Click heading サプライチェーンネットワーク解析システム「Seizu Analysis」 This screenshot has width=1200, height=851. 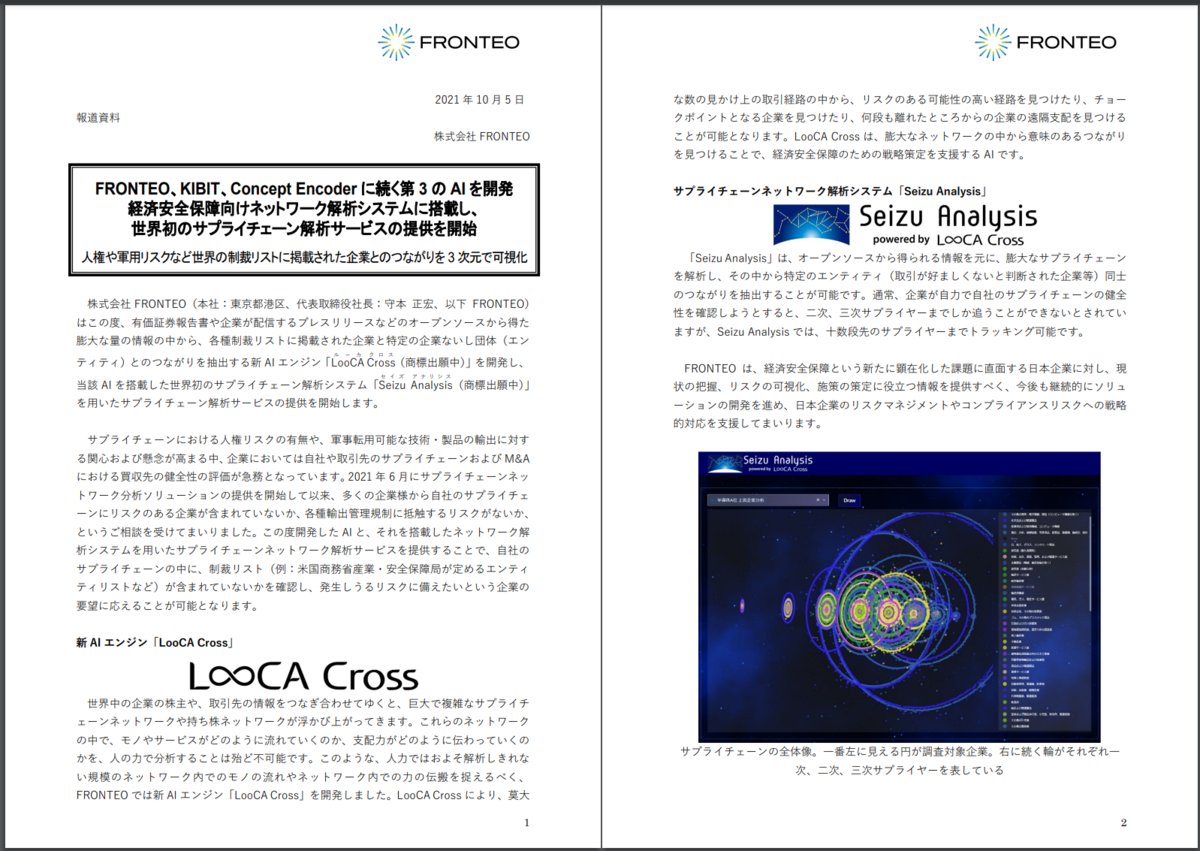pos(831,190)
